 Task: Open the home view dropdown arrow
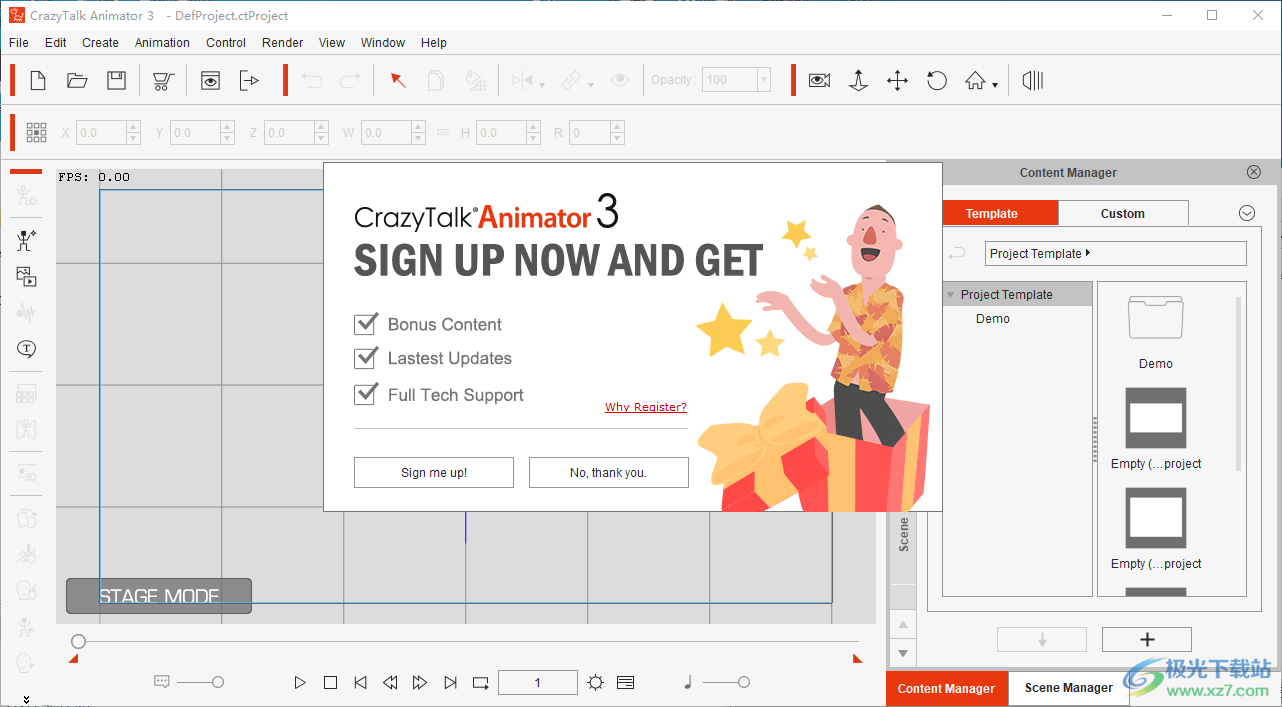coord(995,85)
